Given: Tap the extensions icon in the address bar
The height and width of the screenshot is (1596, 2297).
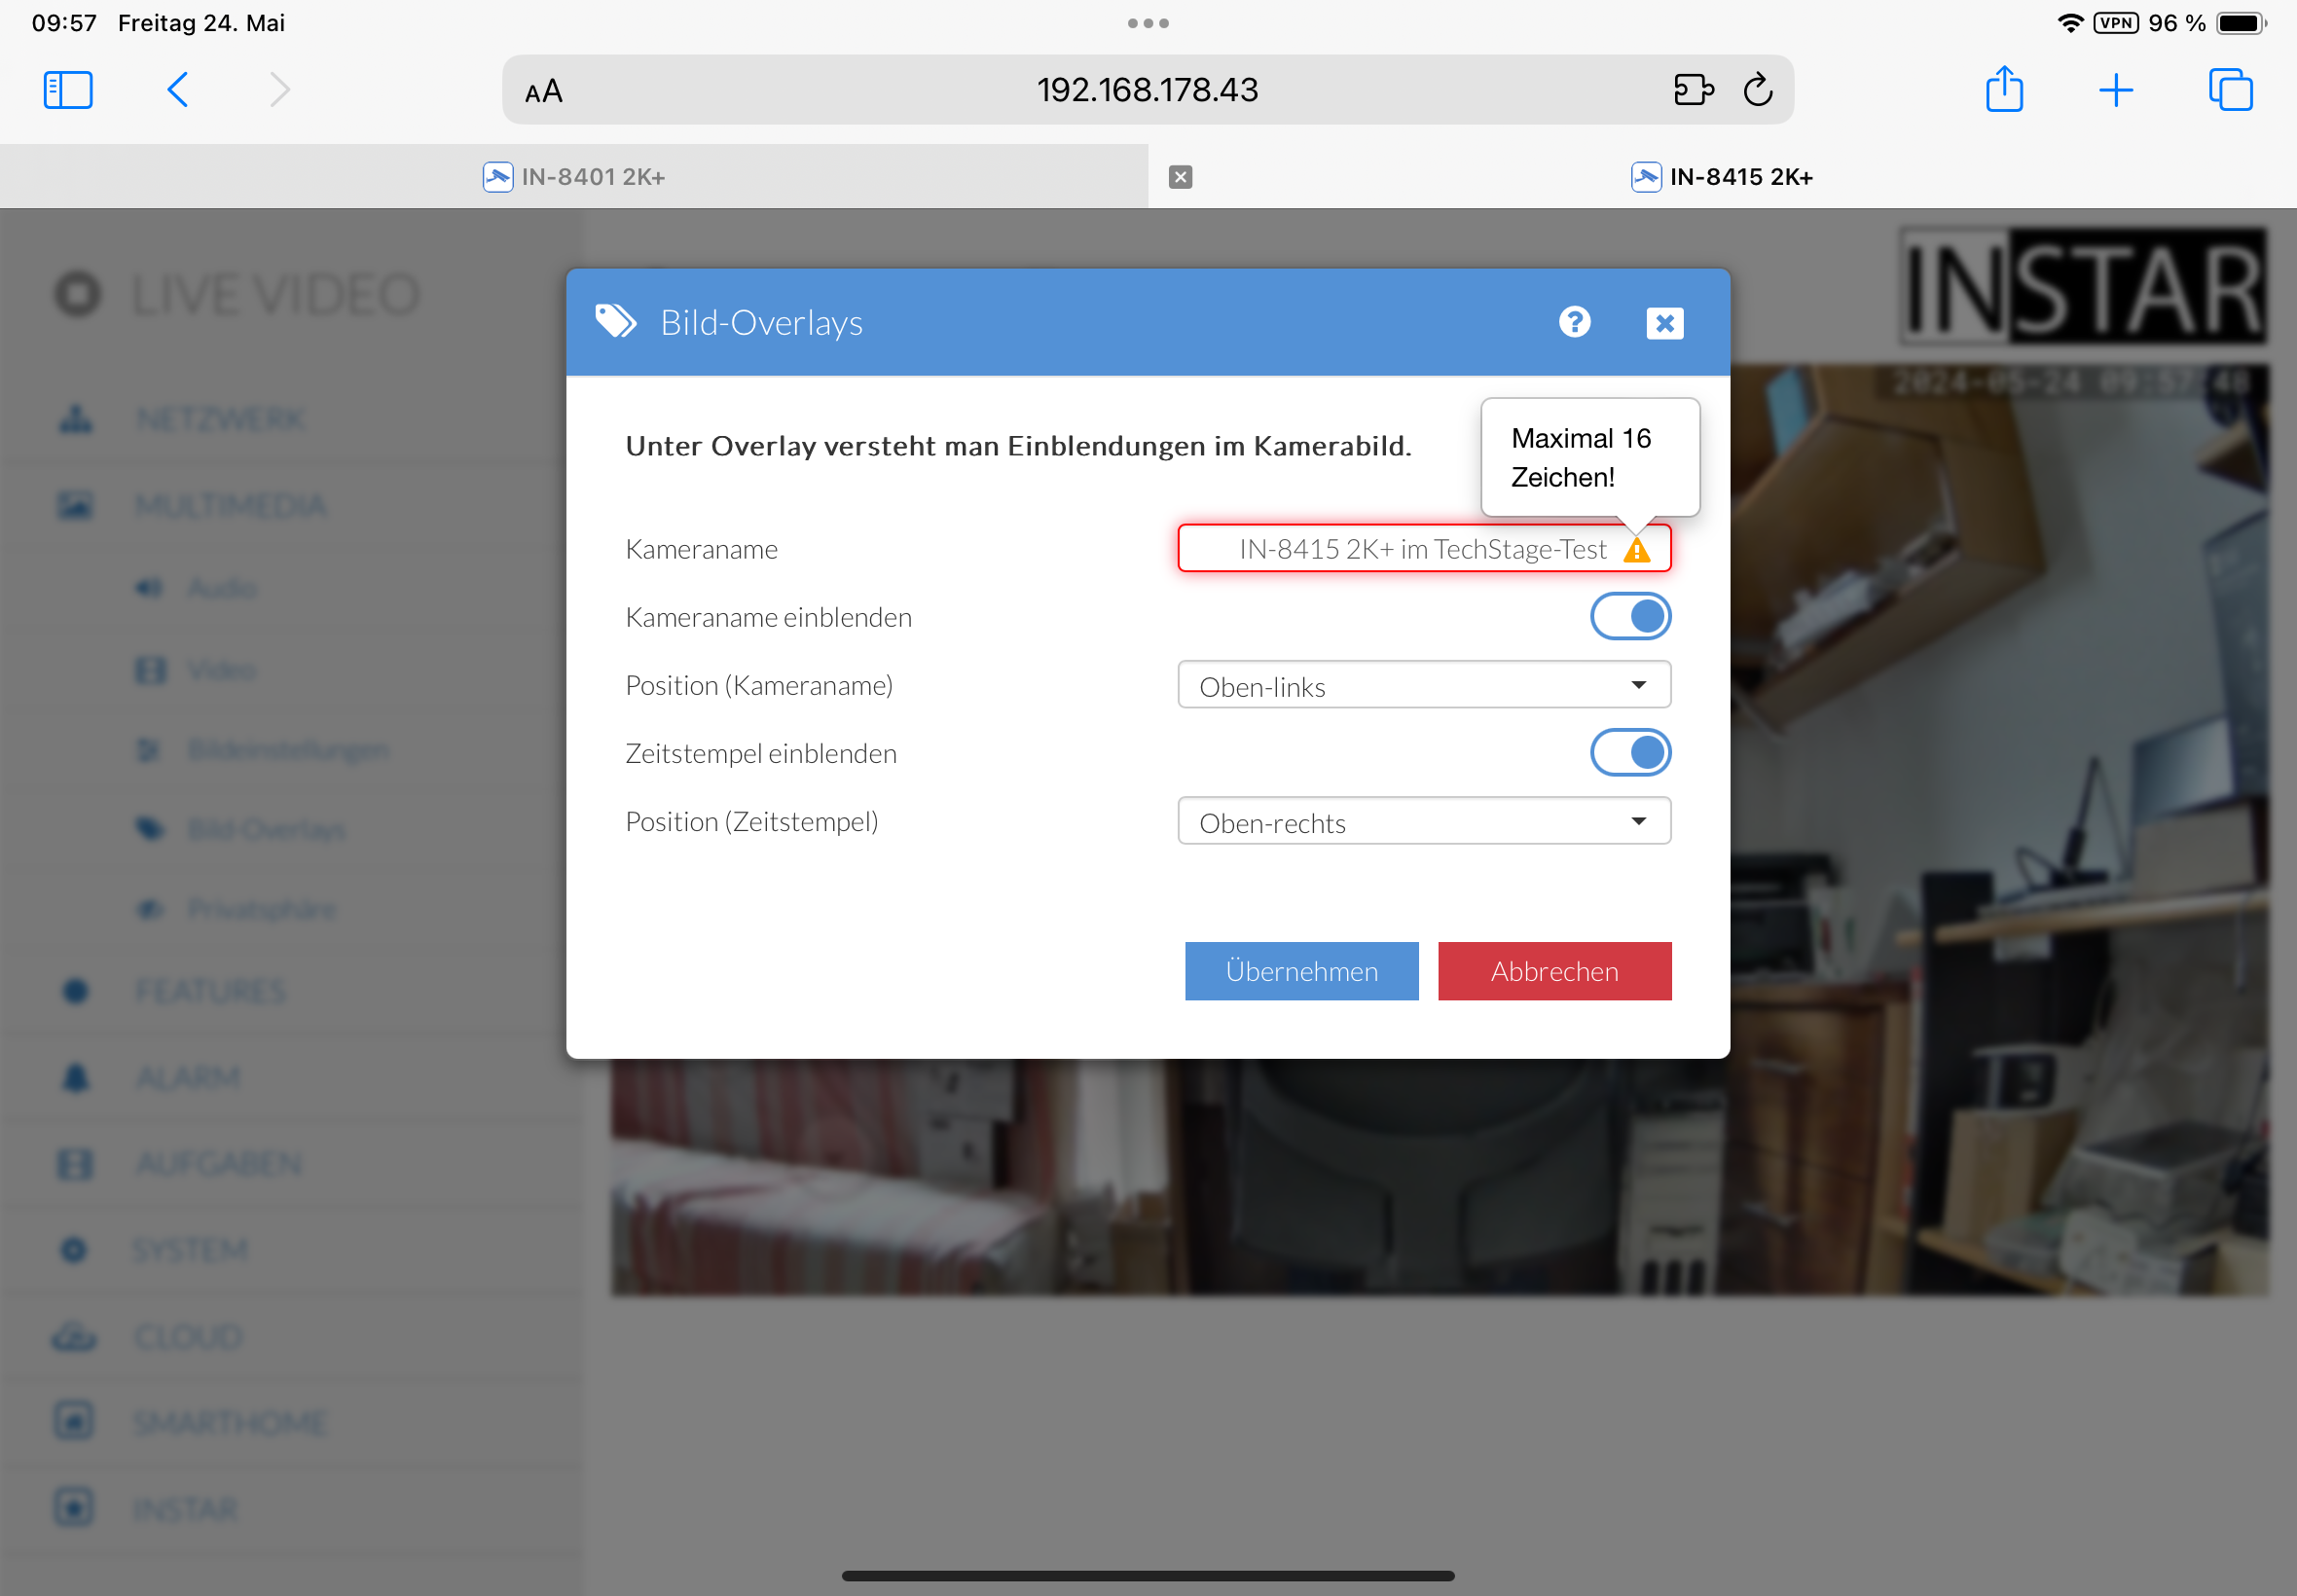Looking at the screenshot, I should click(1693, 90).
